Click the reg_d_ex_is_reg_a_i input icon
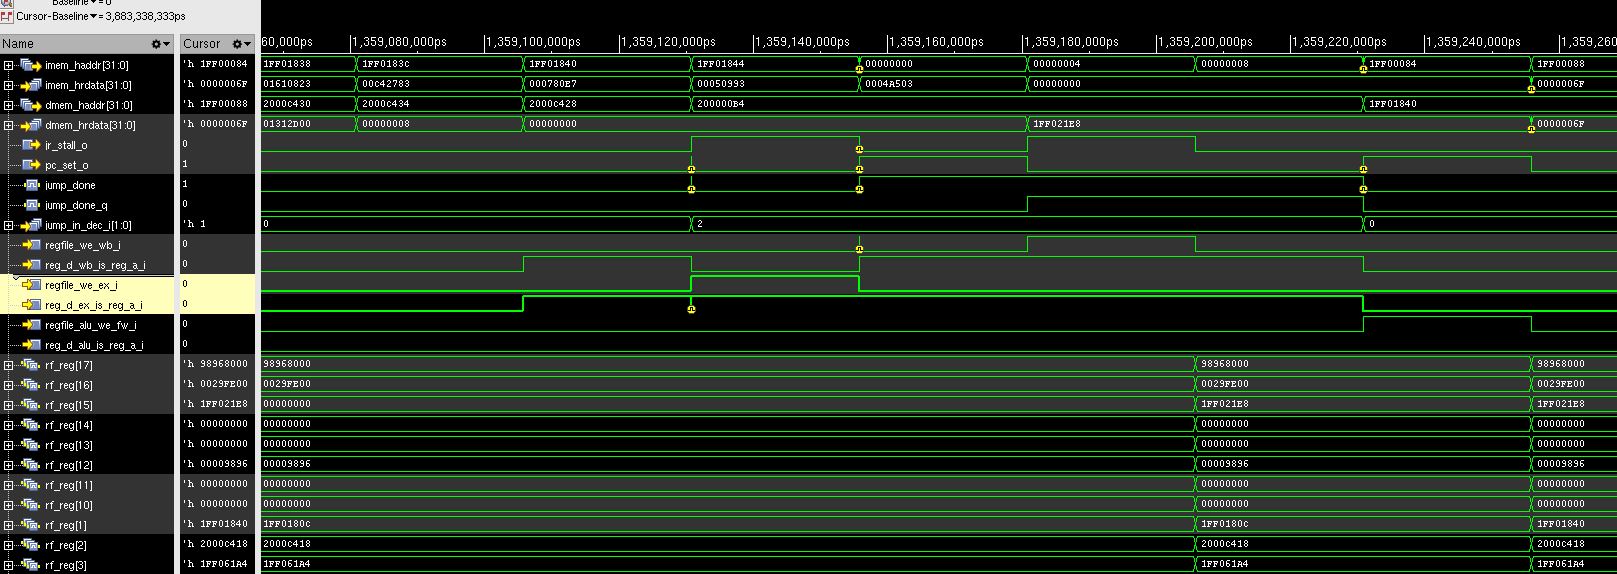Screen dimensions: 1617x574 click(x=31, y=305)
